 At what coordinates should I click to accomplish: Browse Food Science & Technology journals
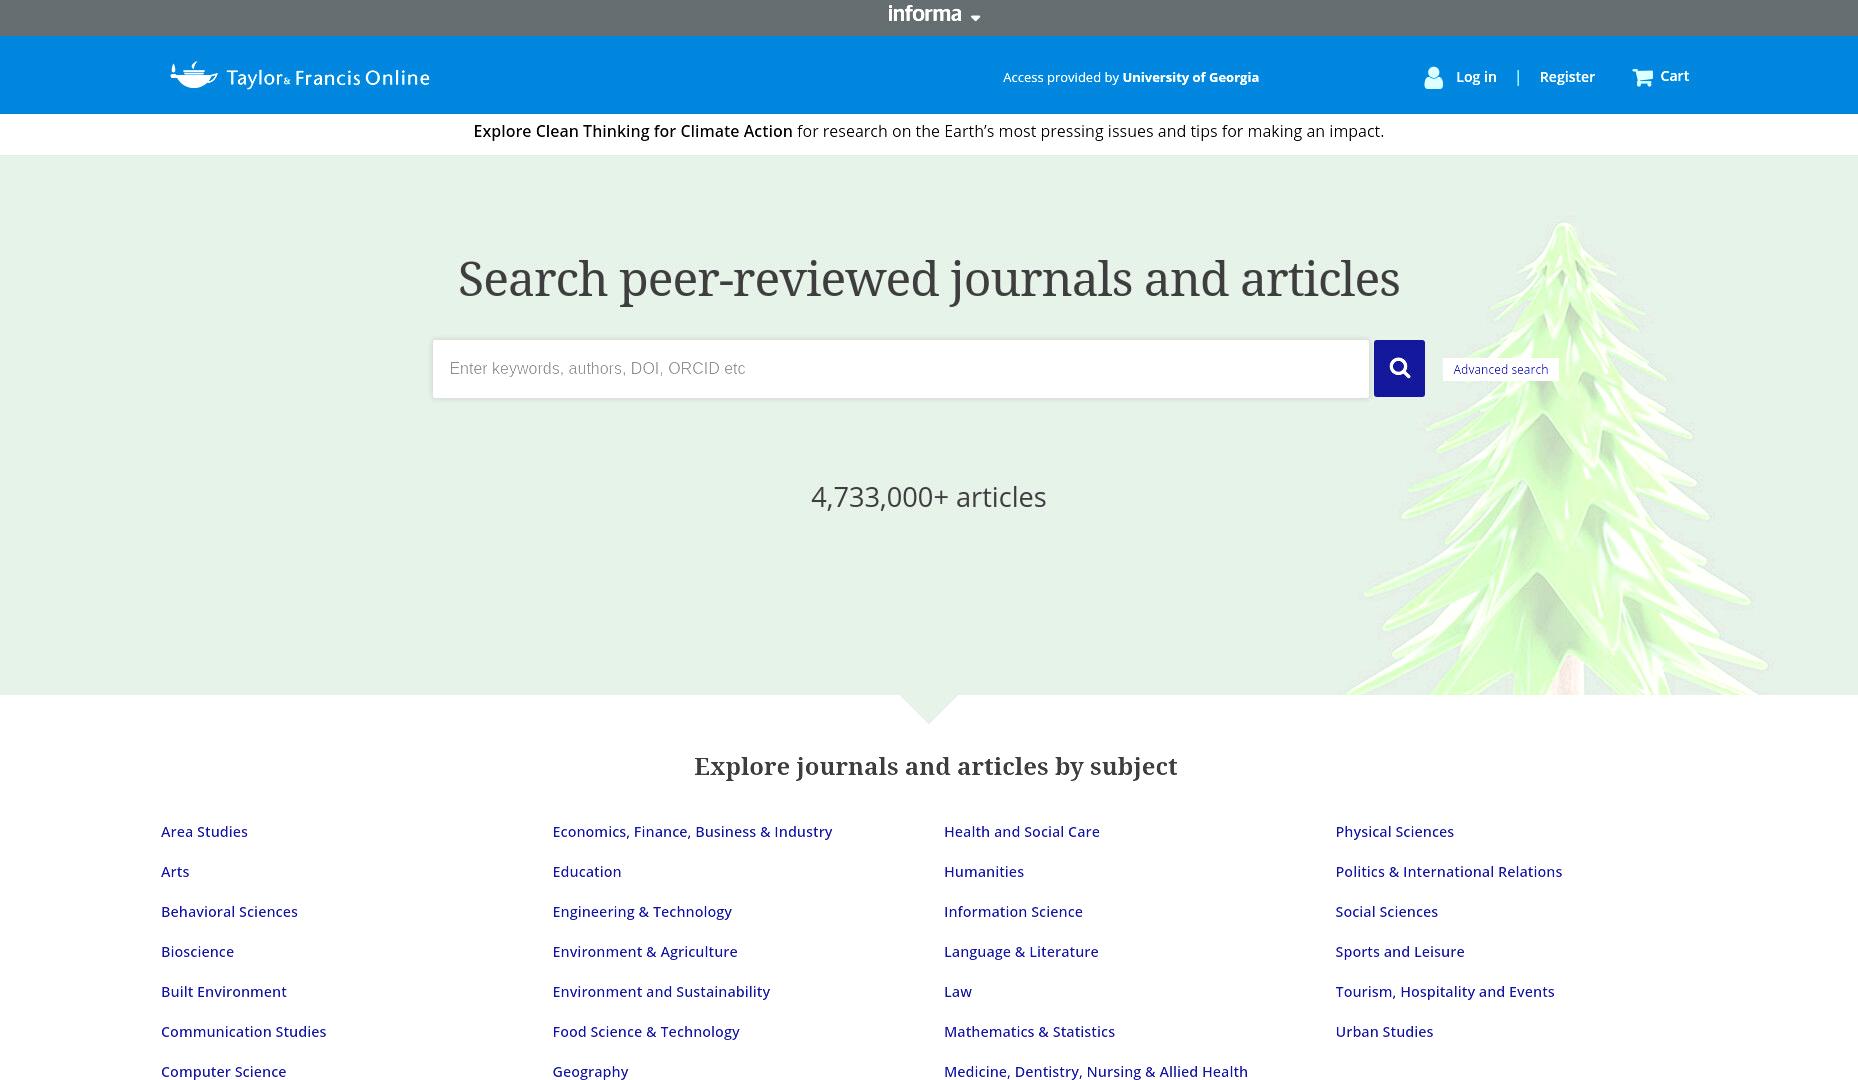tap(645, 1031)
